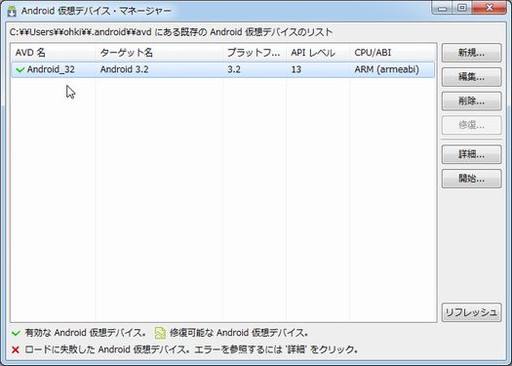Maximize the AVD manager window

pyautogui.click(x=462, y=8)
